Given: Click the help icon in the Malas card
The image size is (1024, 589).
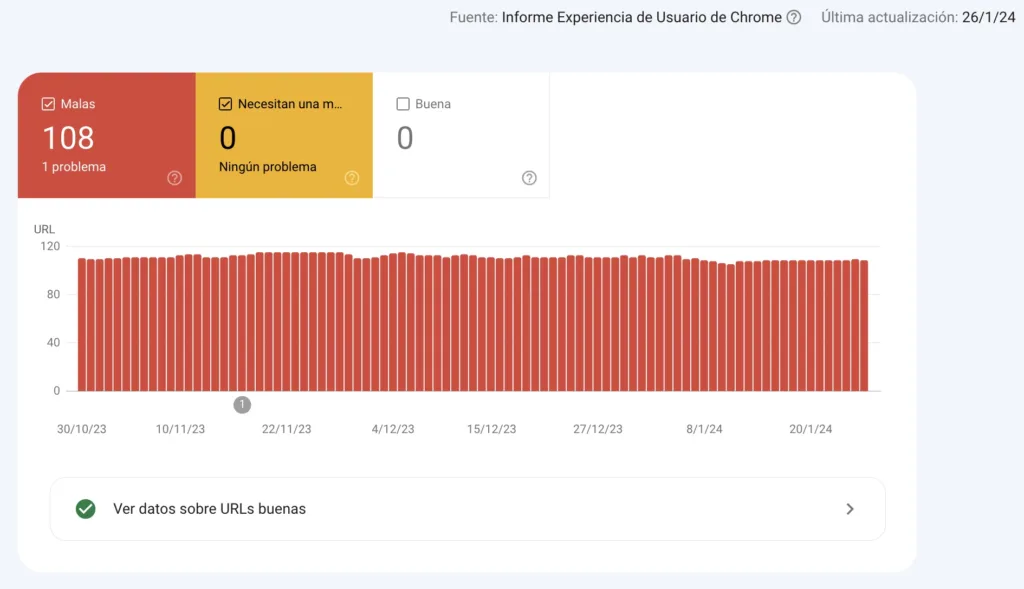Looking at the screenshot, I should pos(174,178).
